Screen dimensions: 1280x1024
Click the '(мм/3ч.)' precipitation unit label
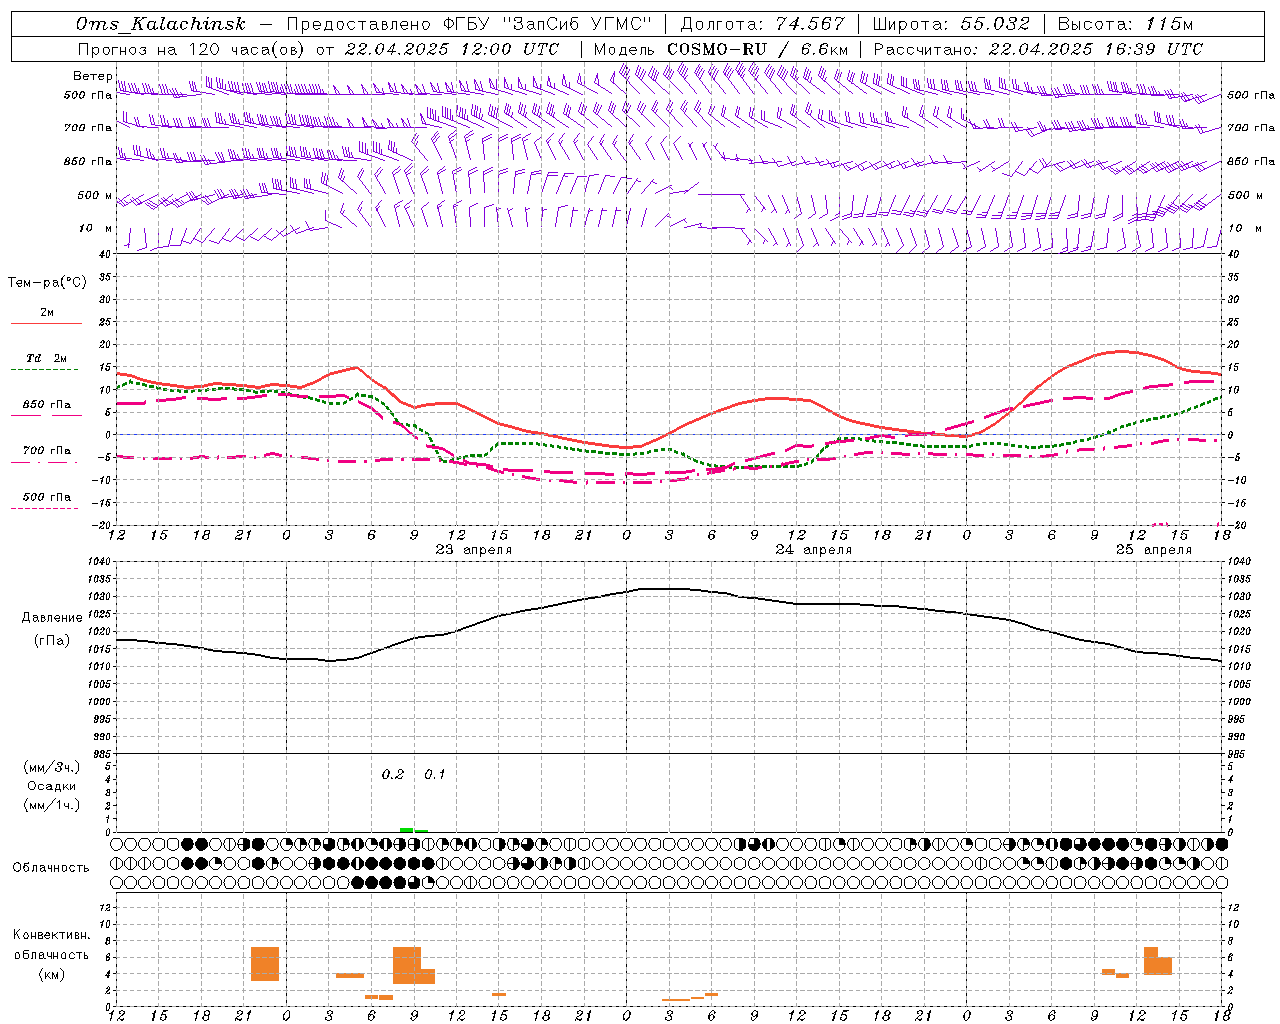click(x=52, y=767)
